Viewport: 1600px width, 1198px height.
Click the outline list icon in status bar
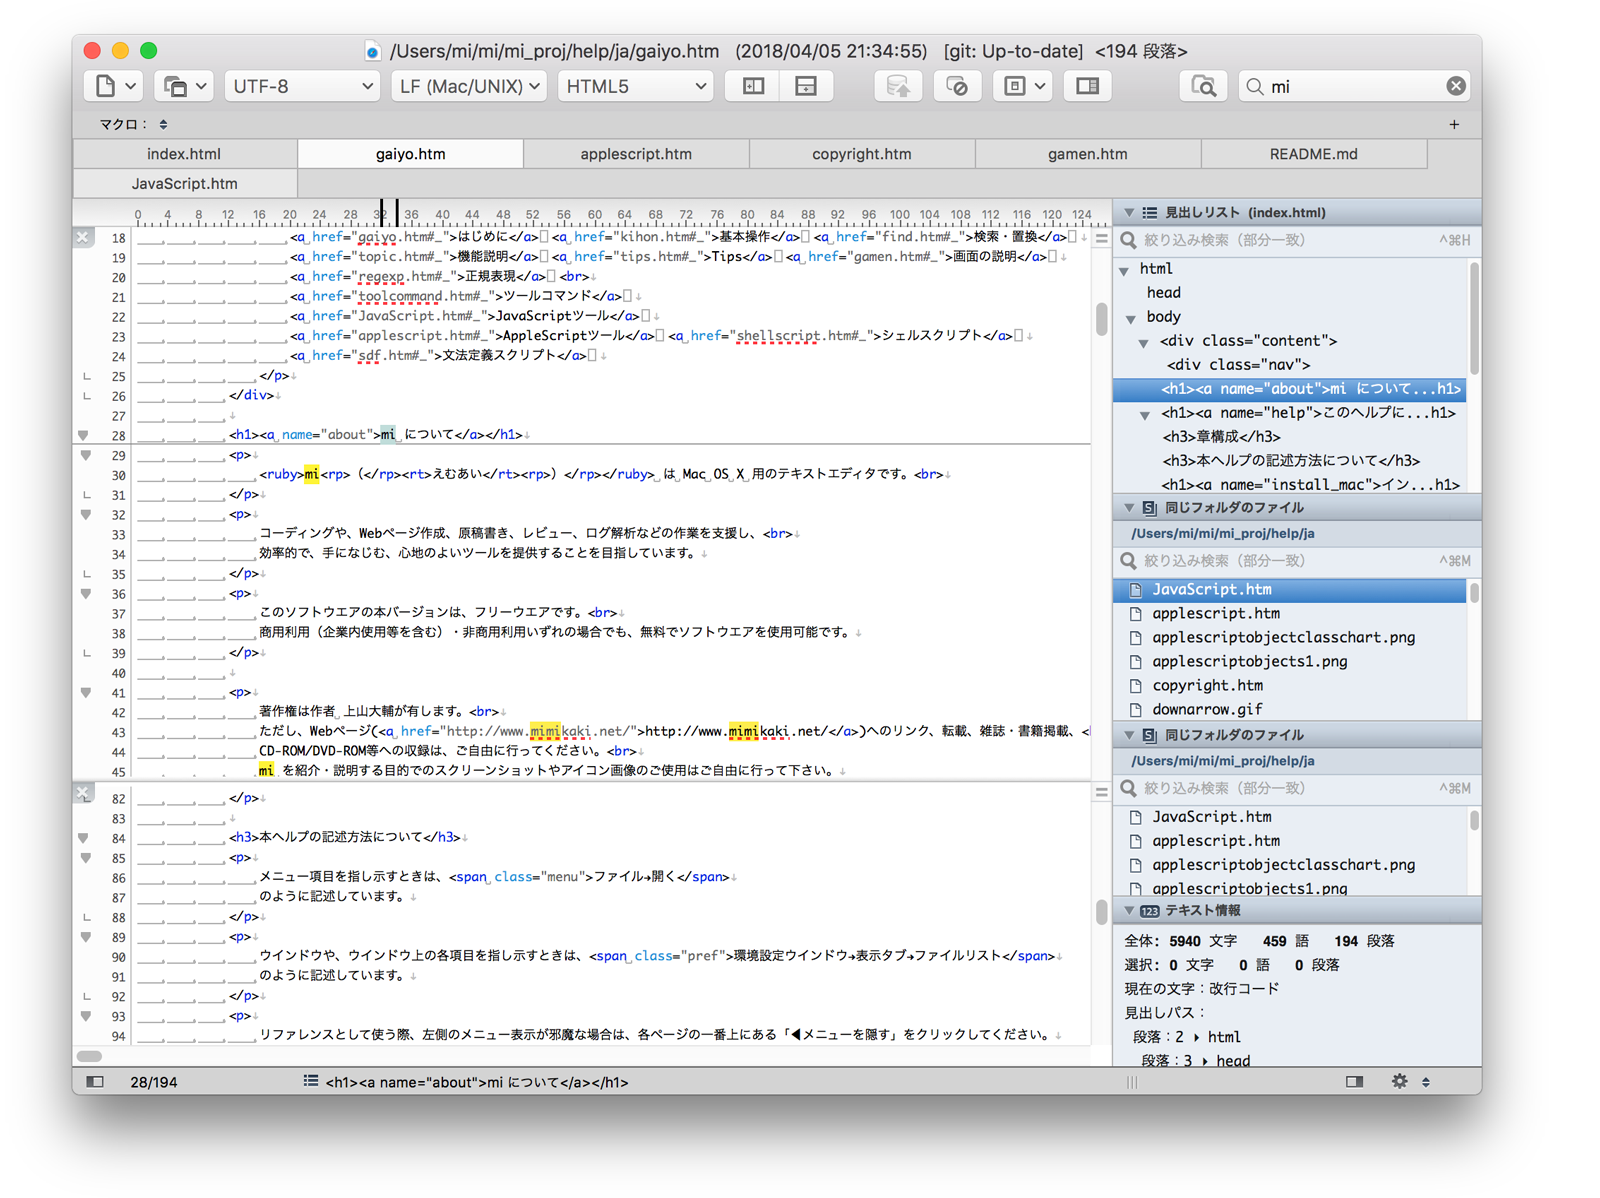click(x=311, y=1081)
